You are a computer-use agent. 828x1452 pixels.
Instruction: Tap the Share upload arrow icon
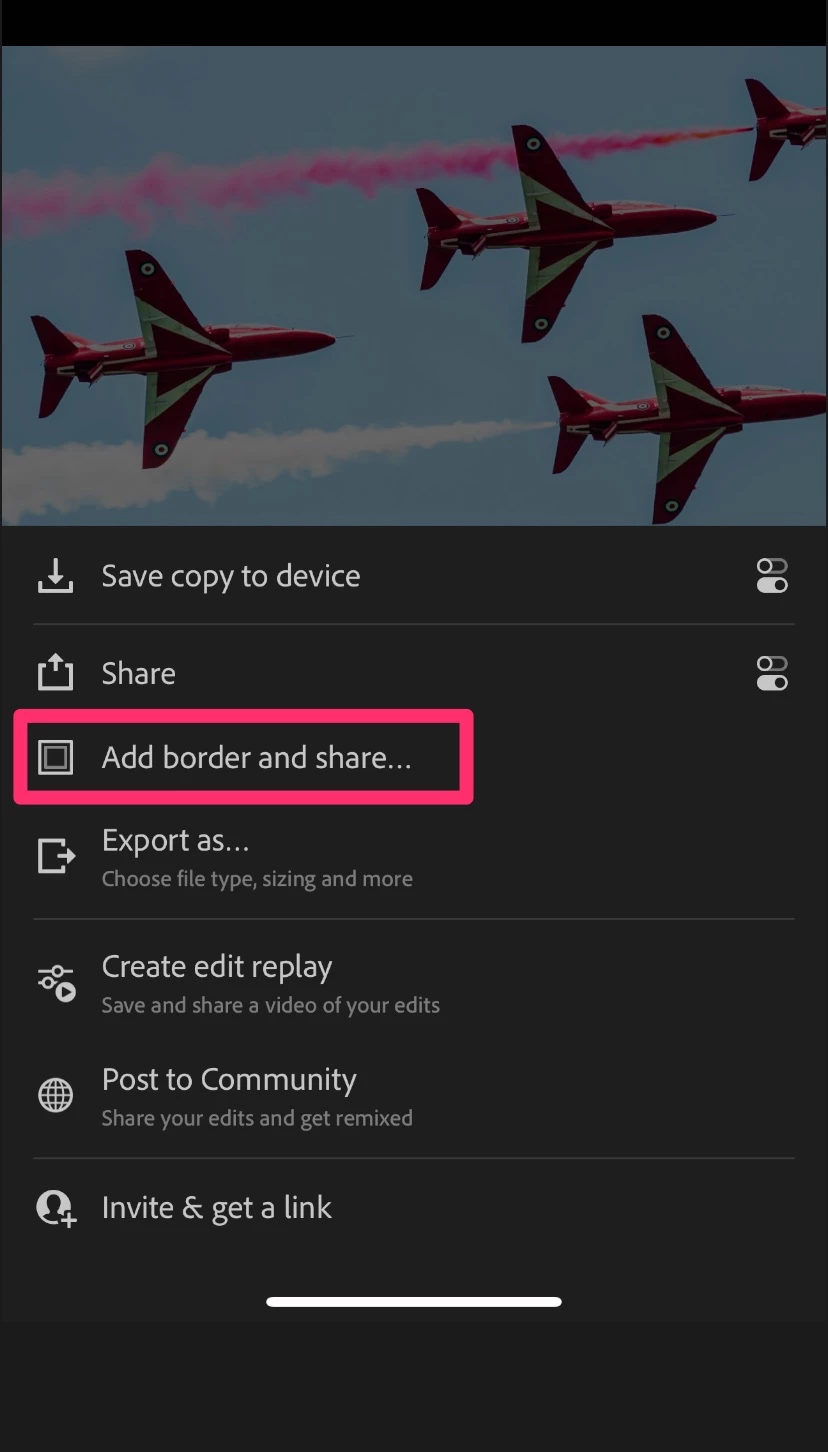pos(55,672)
